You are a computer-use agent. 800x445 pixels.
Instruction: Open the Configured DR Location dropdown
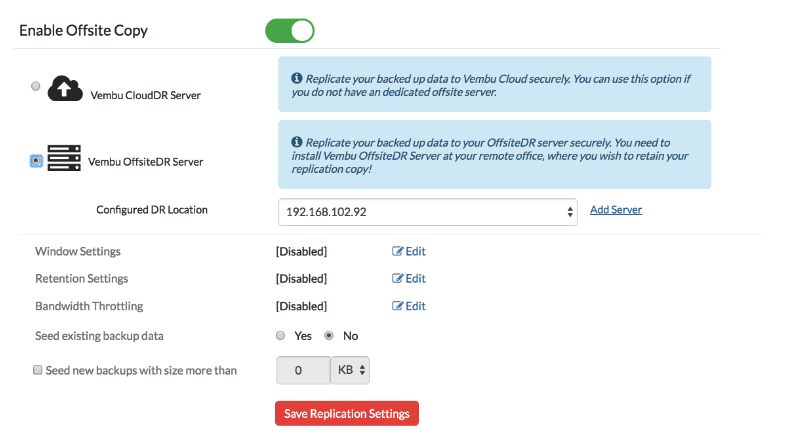click(x=427, y=212)
